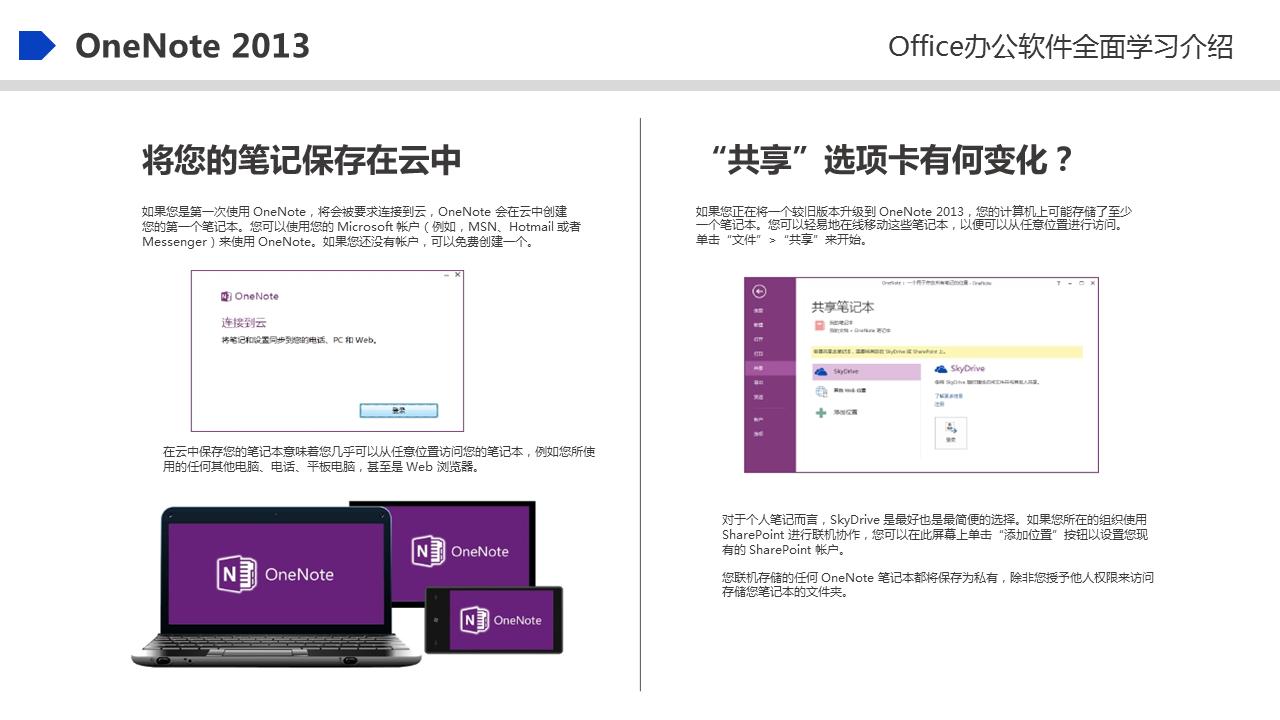
Task: Switch to the 帐户 sidebar item
Action: pos(758,418)
